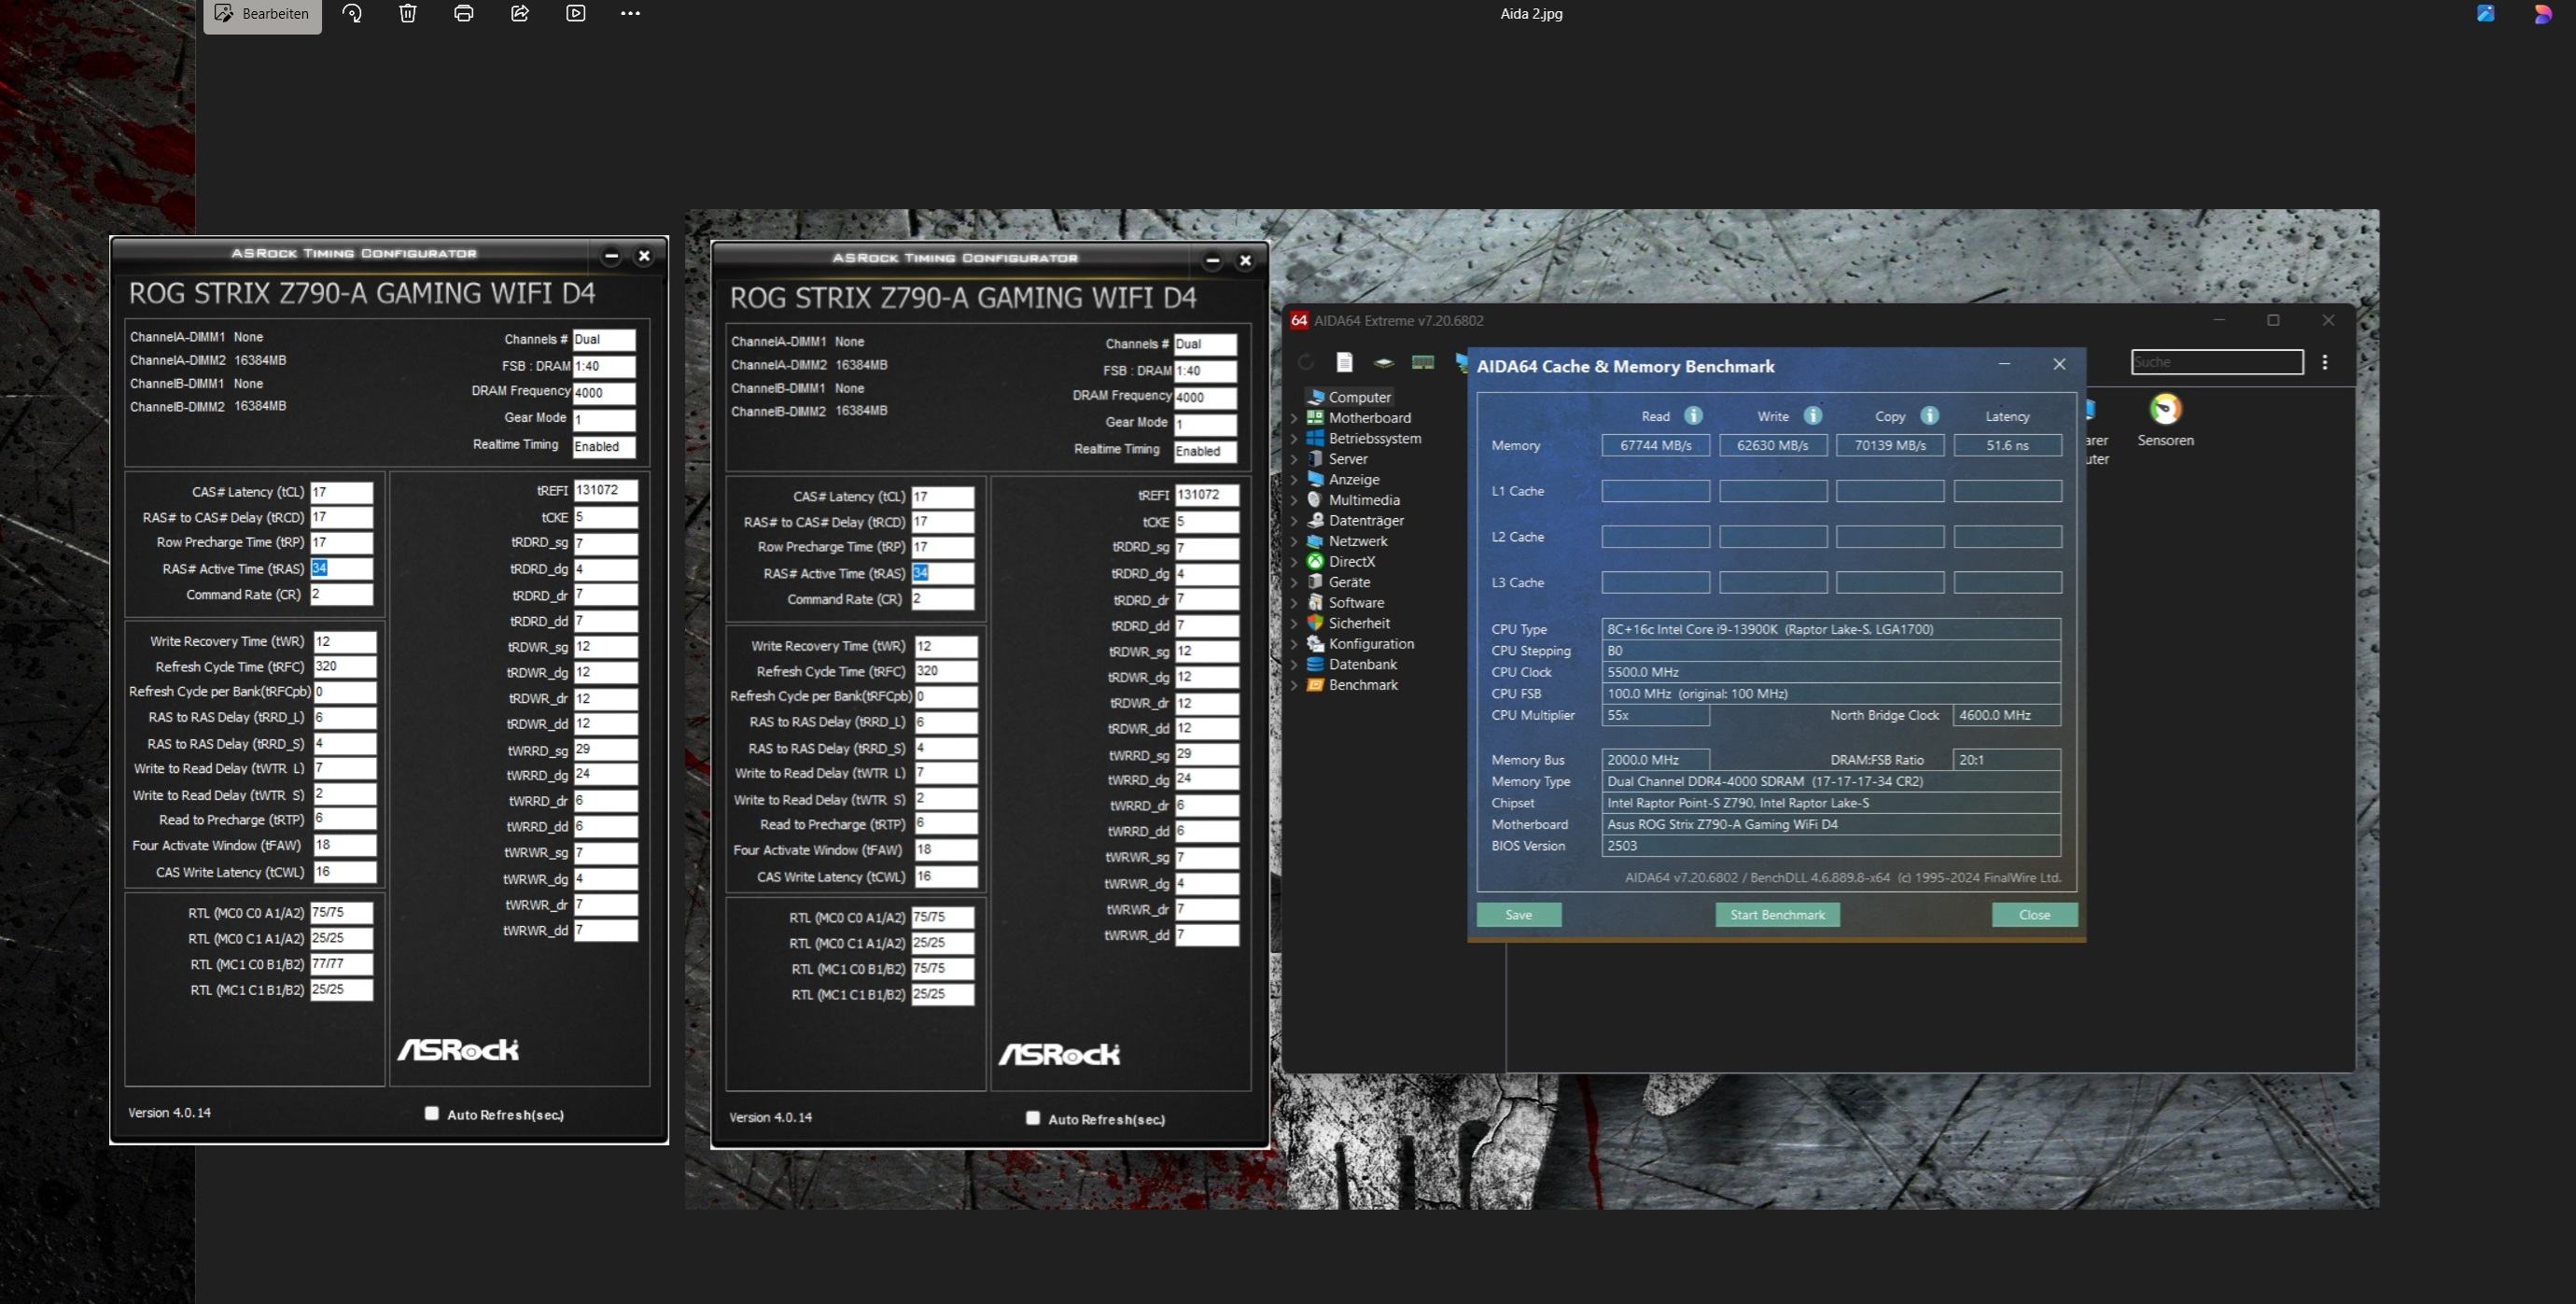The height and width of the screenshot is (1304, 2576).
Task: Expand the Konfiguration tree node arrow
Action: 1295,644
